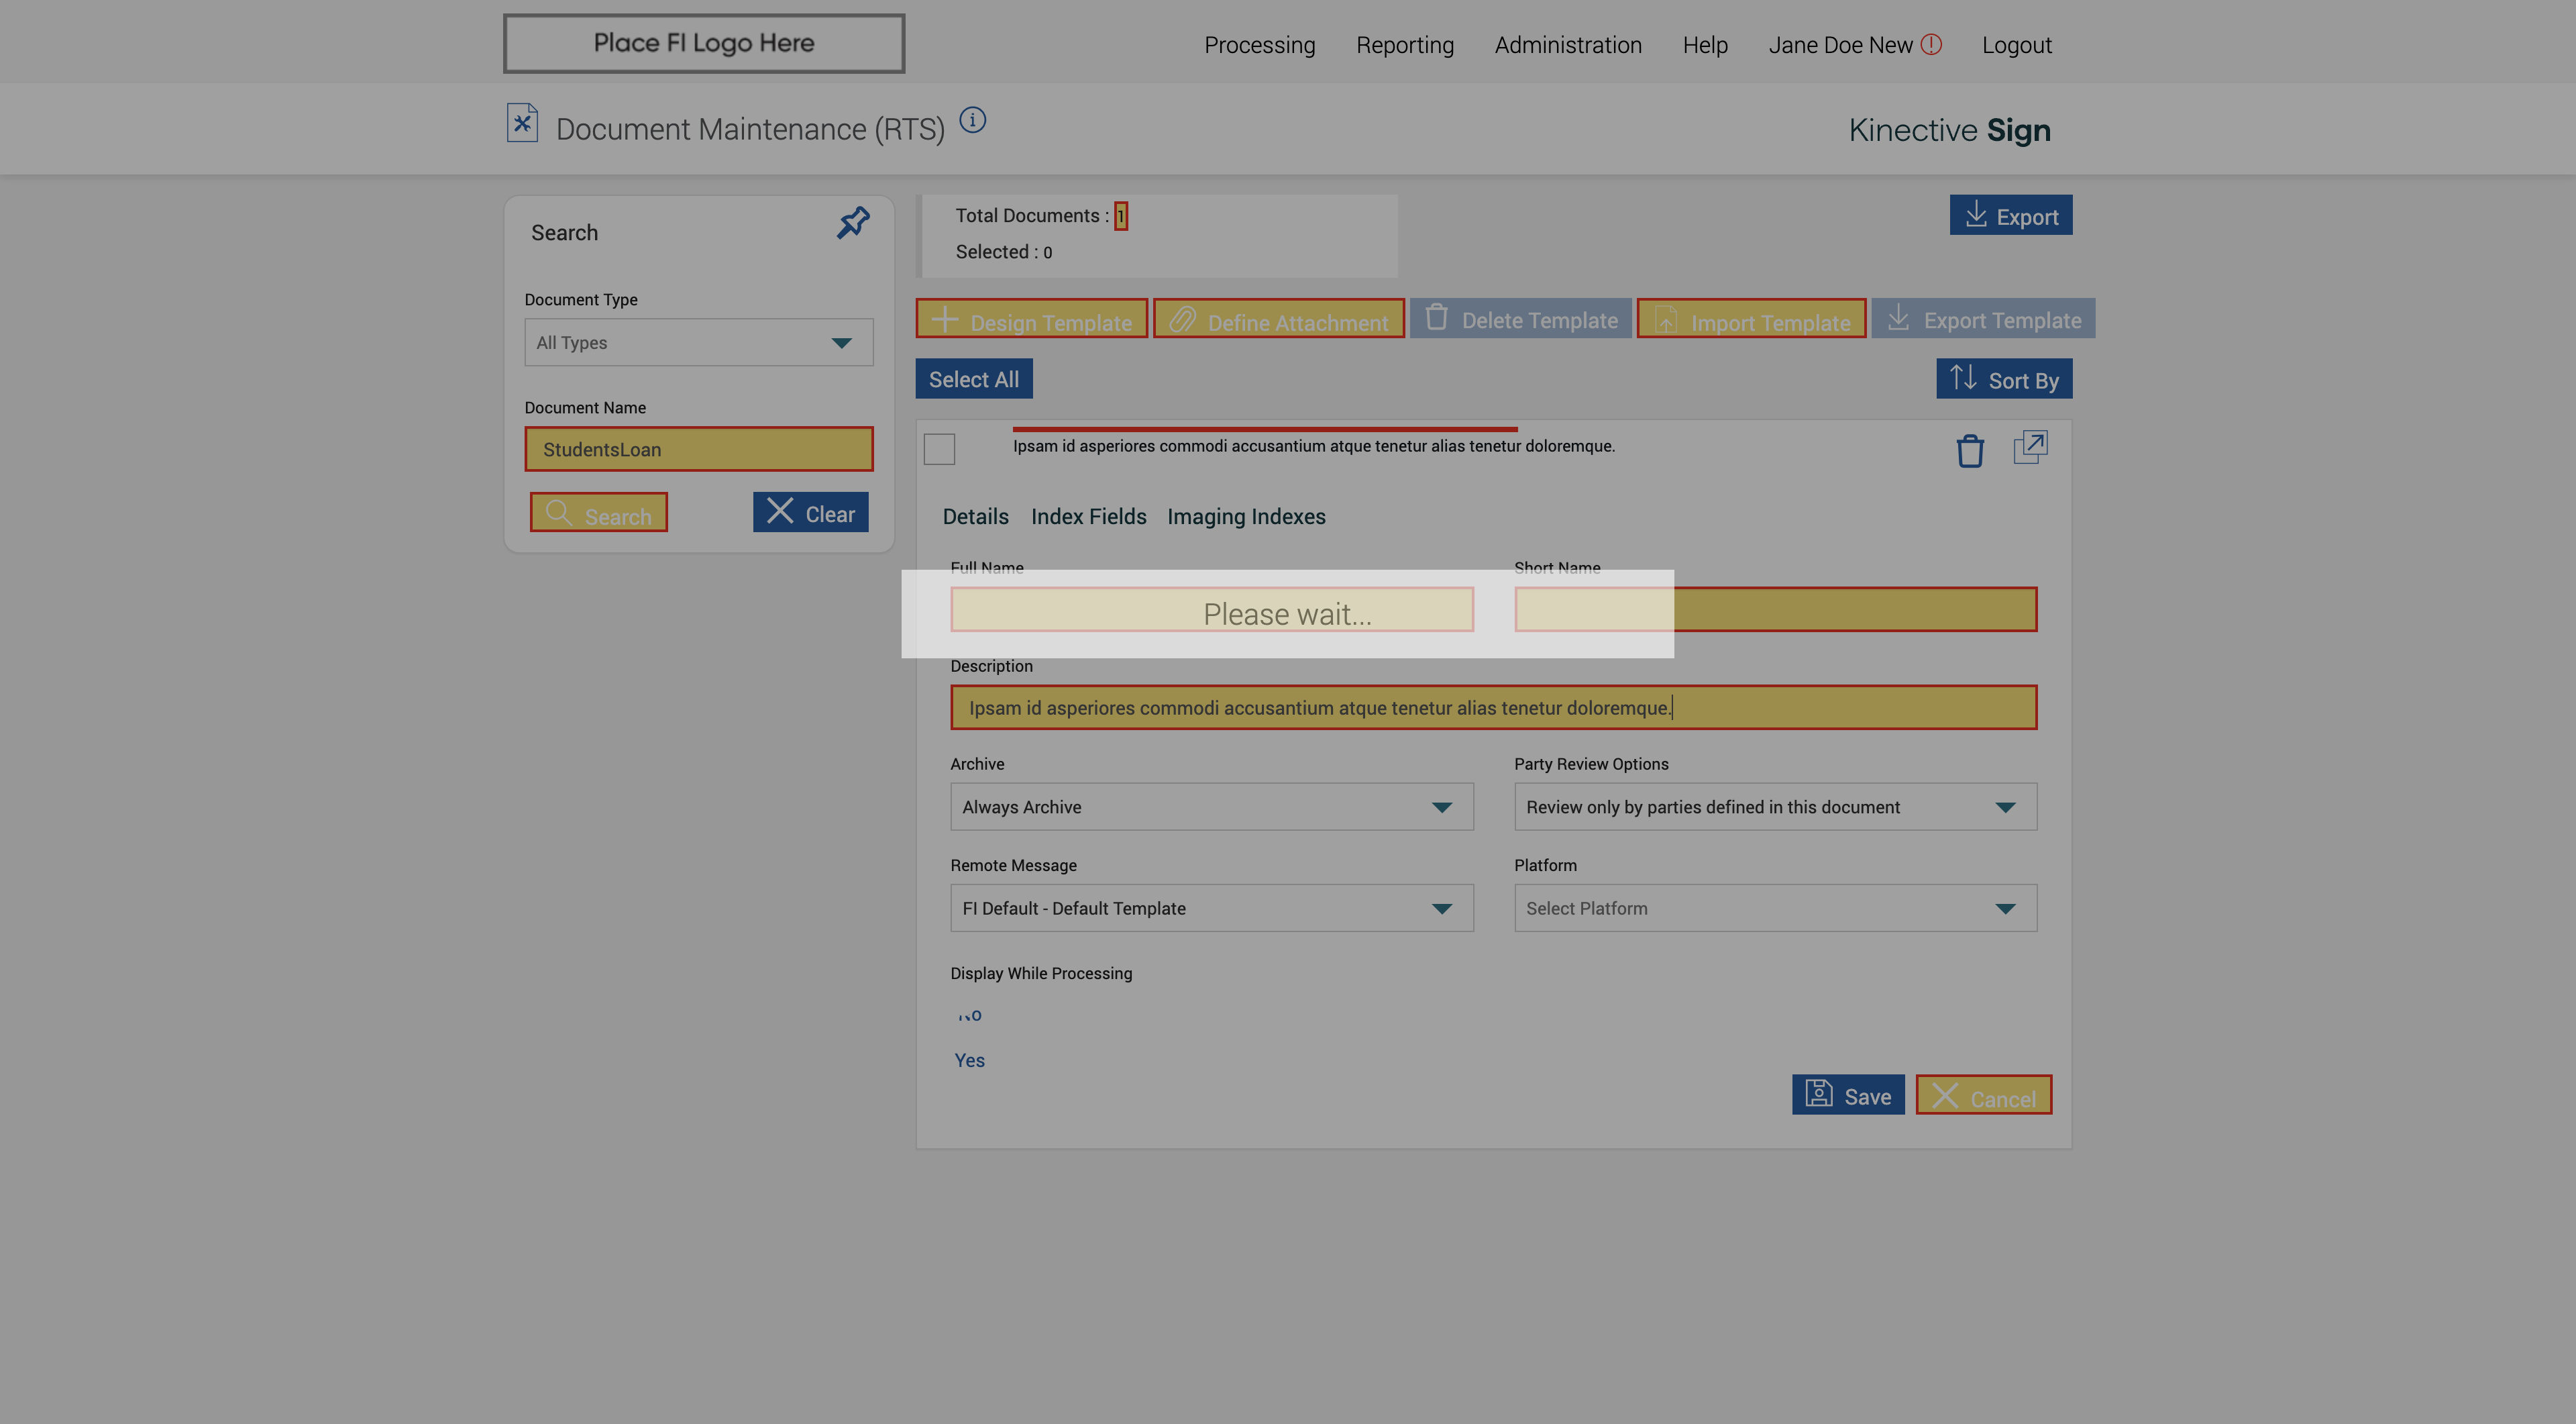
Task: Click Sort By arrows button
Action: click(x=2003, y=379)
